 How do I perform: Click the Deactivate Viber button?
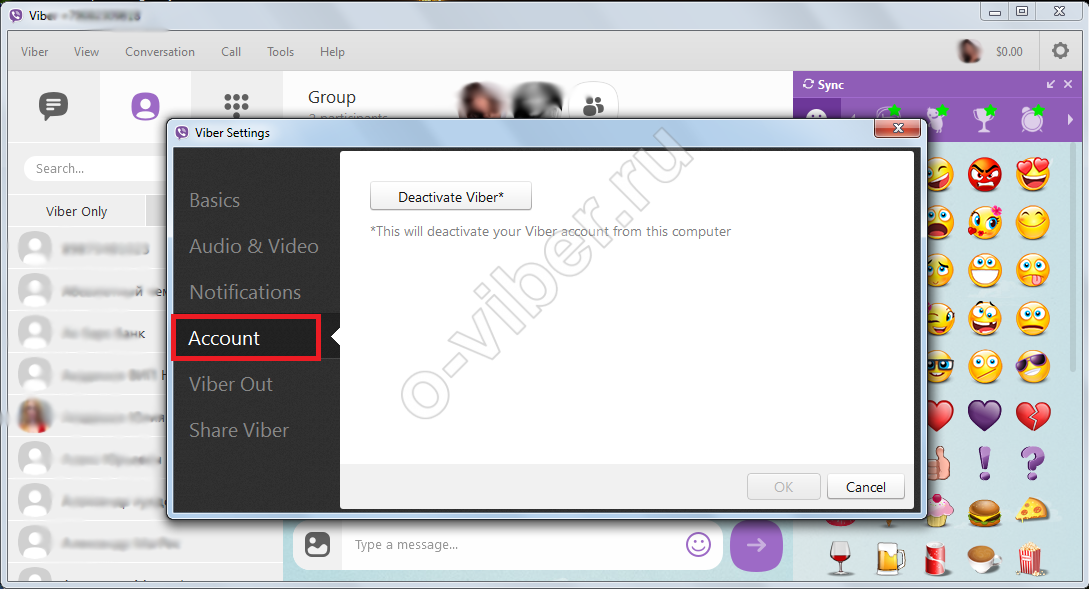[451, 197]
